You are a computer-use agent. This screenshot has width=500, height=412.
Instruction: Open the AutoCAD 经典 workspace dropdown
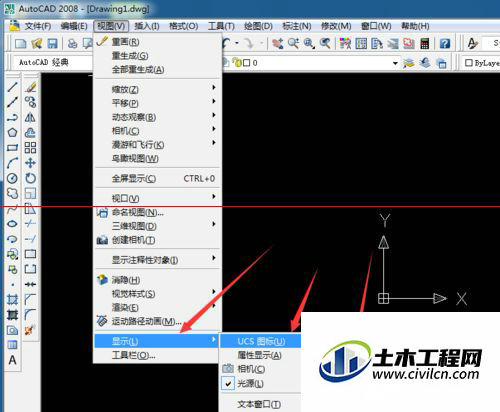[53, 62]
